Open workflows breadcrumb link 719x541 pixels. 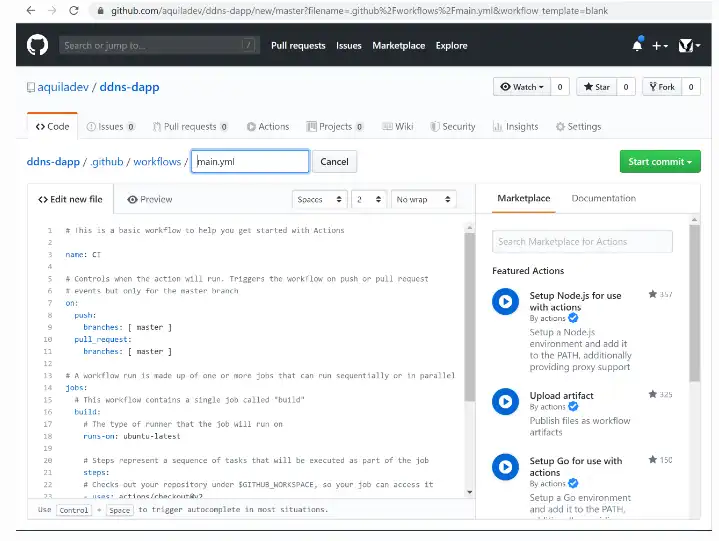pos(157,161)
